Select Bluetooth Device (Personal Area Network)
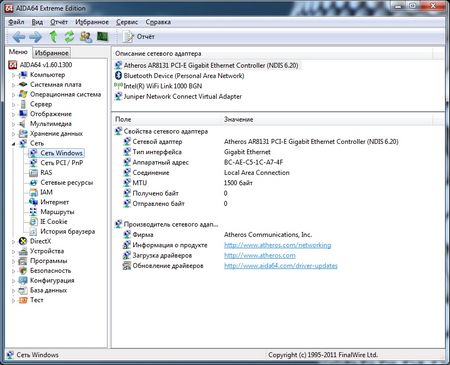The height and width of the screenshot is (365, 450). 179,76
